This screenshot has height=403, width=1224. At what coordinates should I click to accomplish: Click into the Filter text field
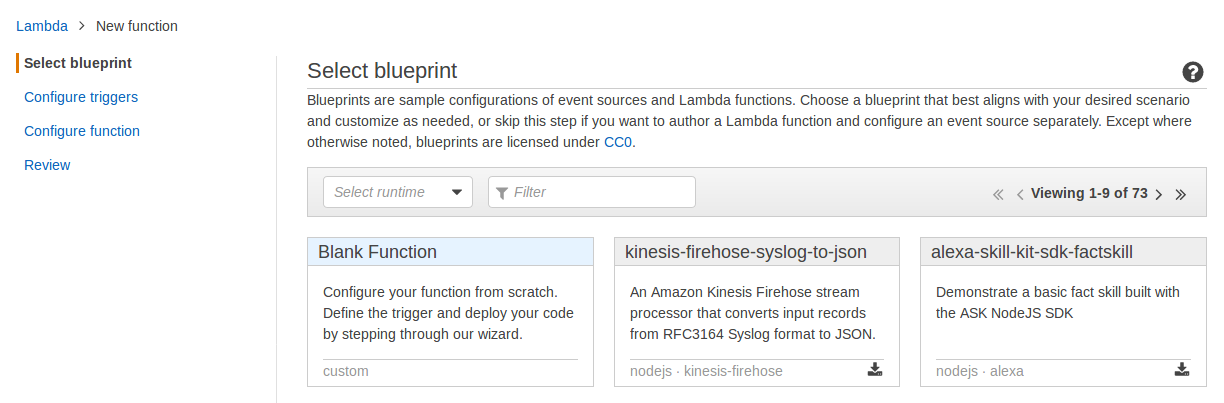pyautogui.click(x=592, y=192)
